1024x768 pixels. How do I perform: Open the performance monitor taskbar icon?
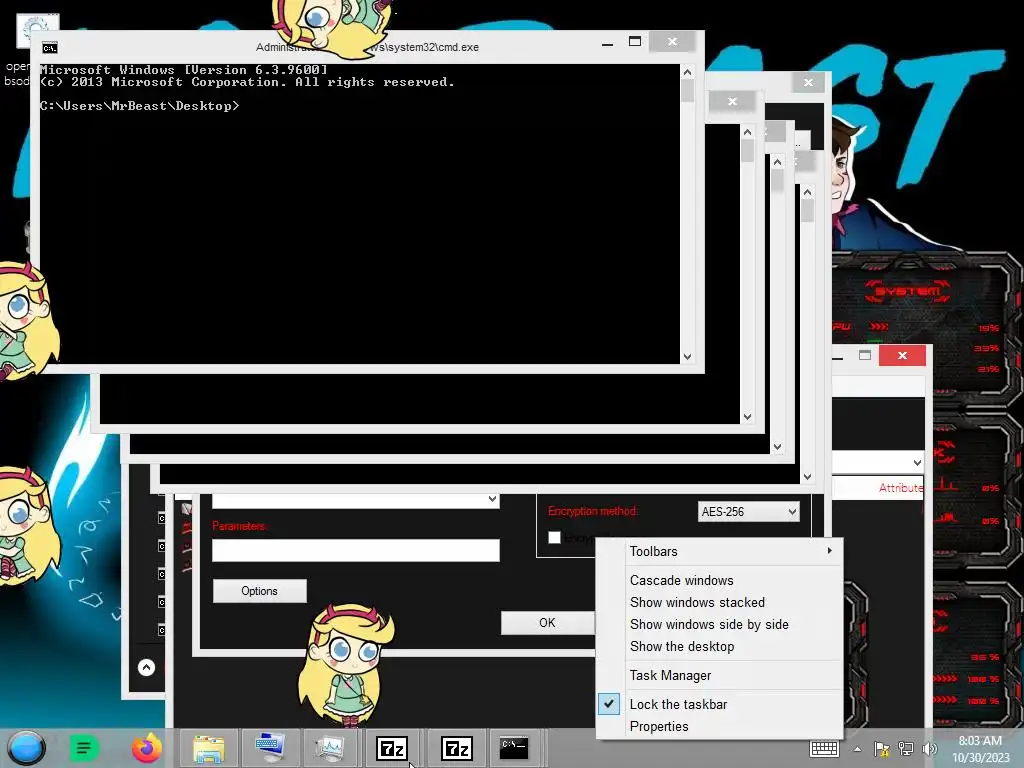pos(330,748)
